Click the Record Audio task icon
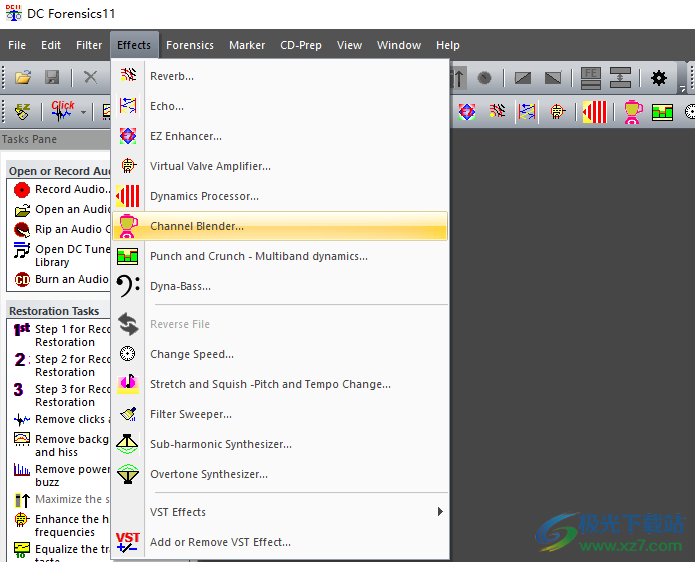The width and height of the screenshot is (695, 562). click(22, 189)
